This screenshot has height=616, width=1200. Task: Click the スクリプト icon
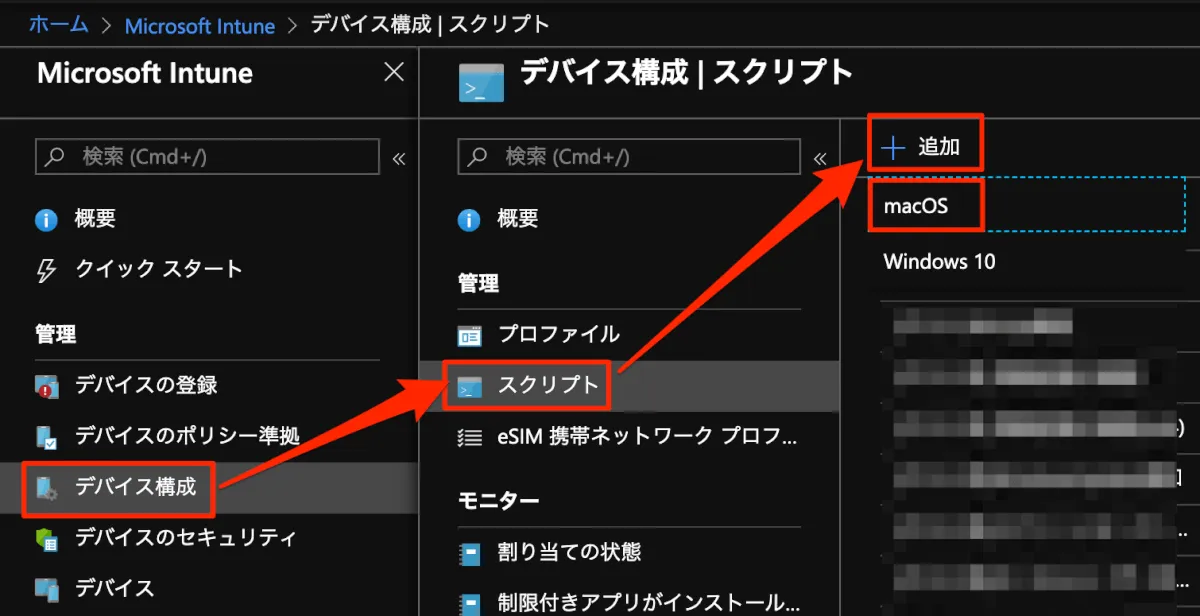pos(469,386)
